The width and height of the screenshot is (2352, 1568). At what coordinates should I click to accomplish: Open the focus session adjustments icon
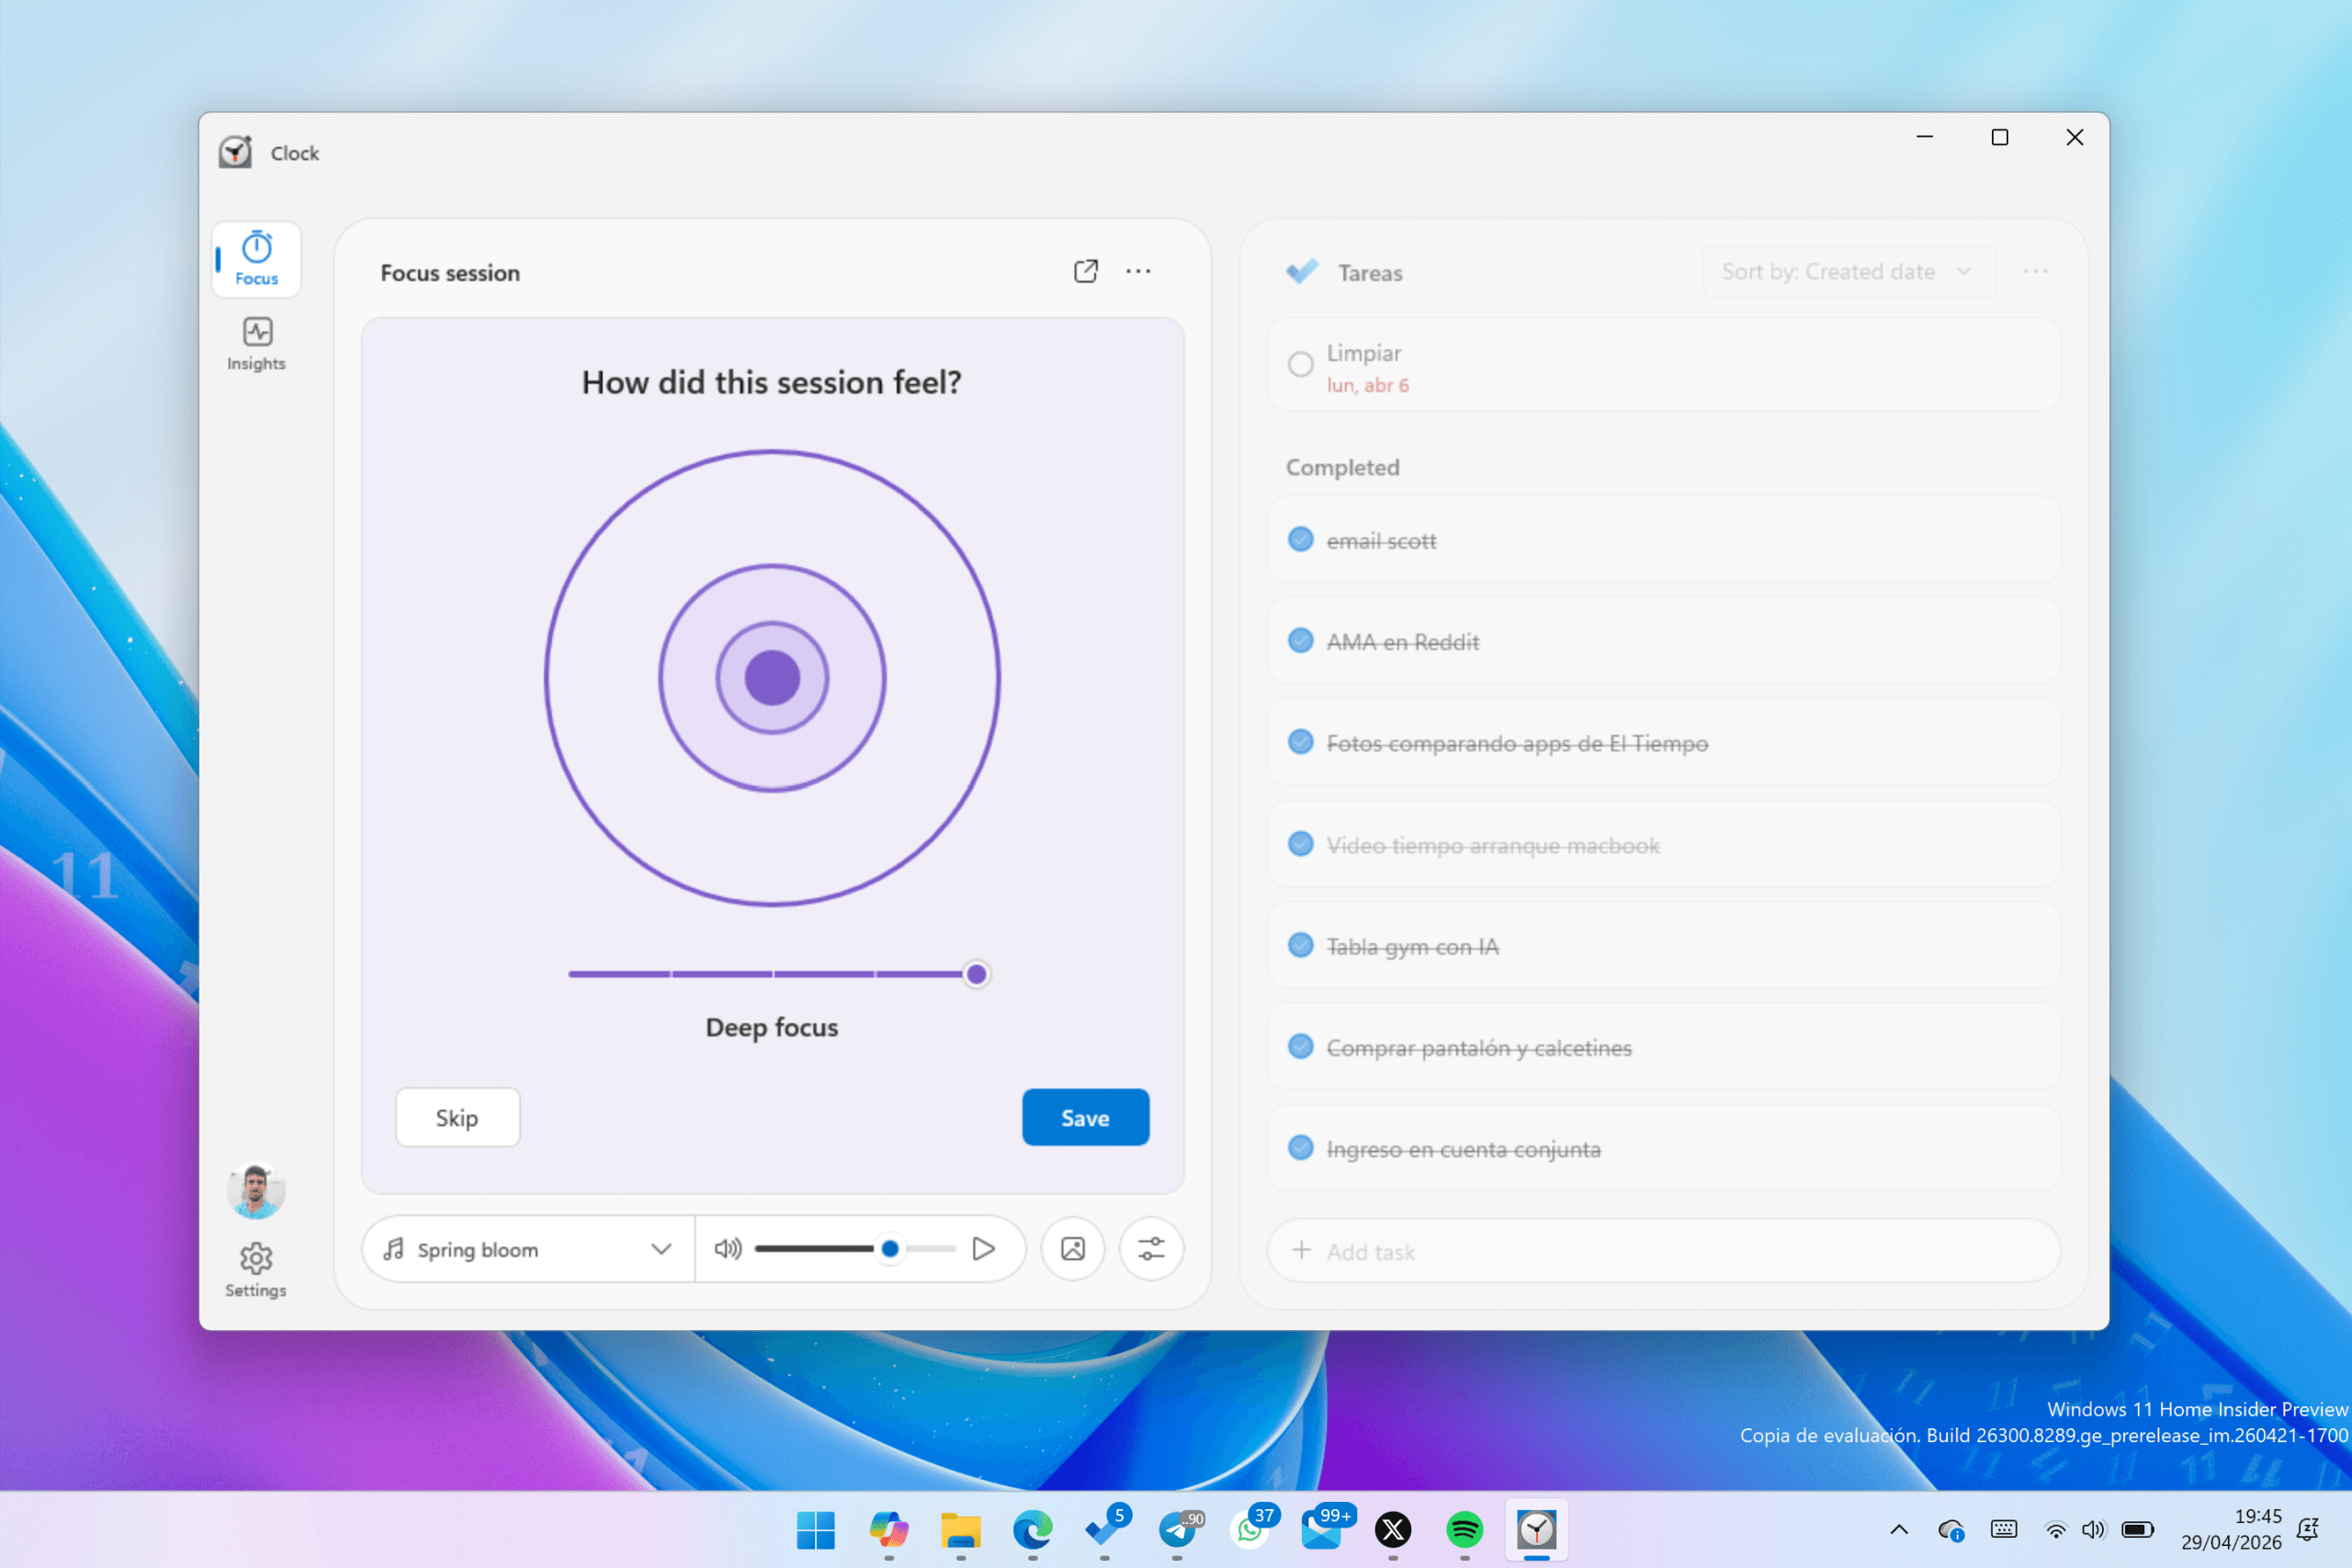click(x=1151, y=1248)
